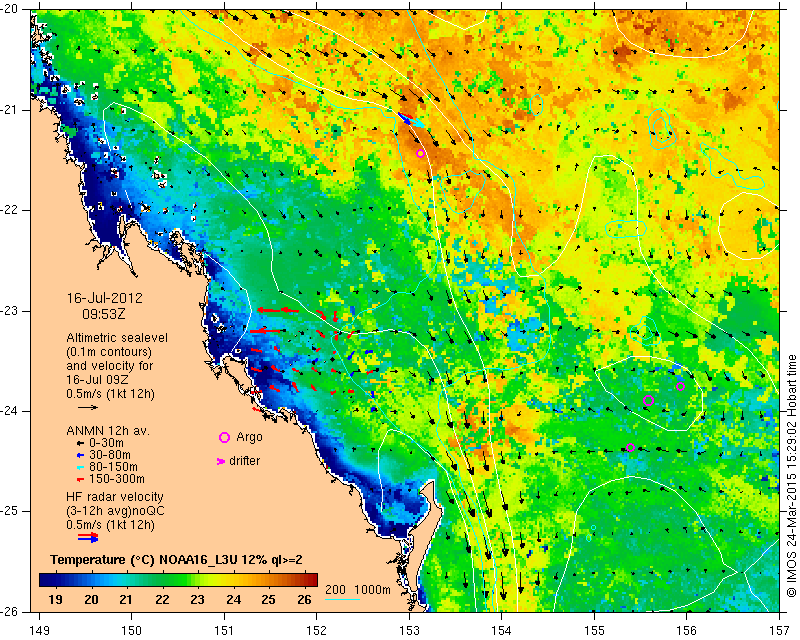800x640 pixels.
Task: Click the '30-80m' depth label
Action: 110,455
